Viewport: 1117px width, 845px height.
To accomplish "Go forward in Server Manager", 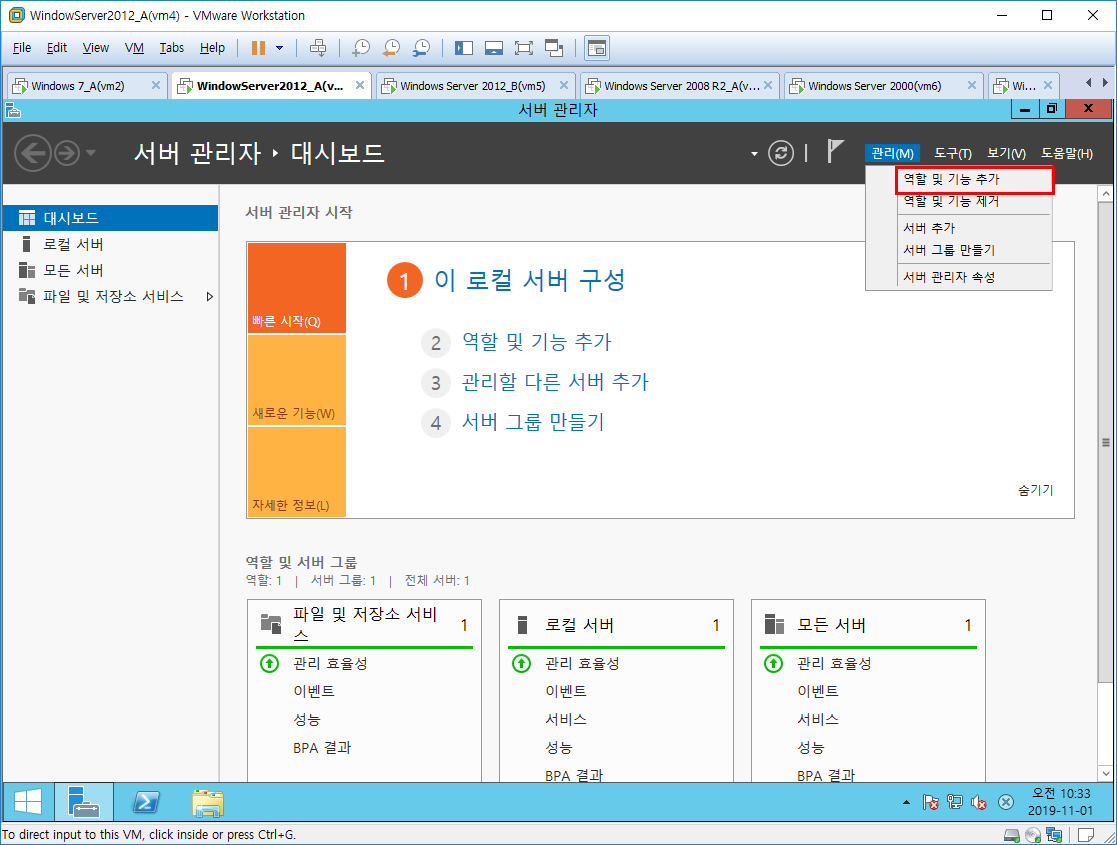I will (x=67, y=153).
